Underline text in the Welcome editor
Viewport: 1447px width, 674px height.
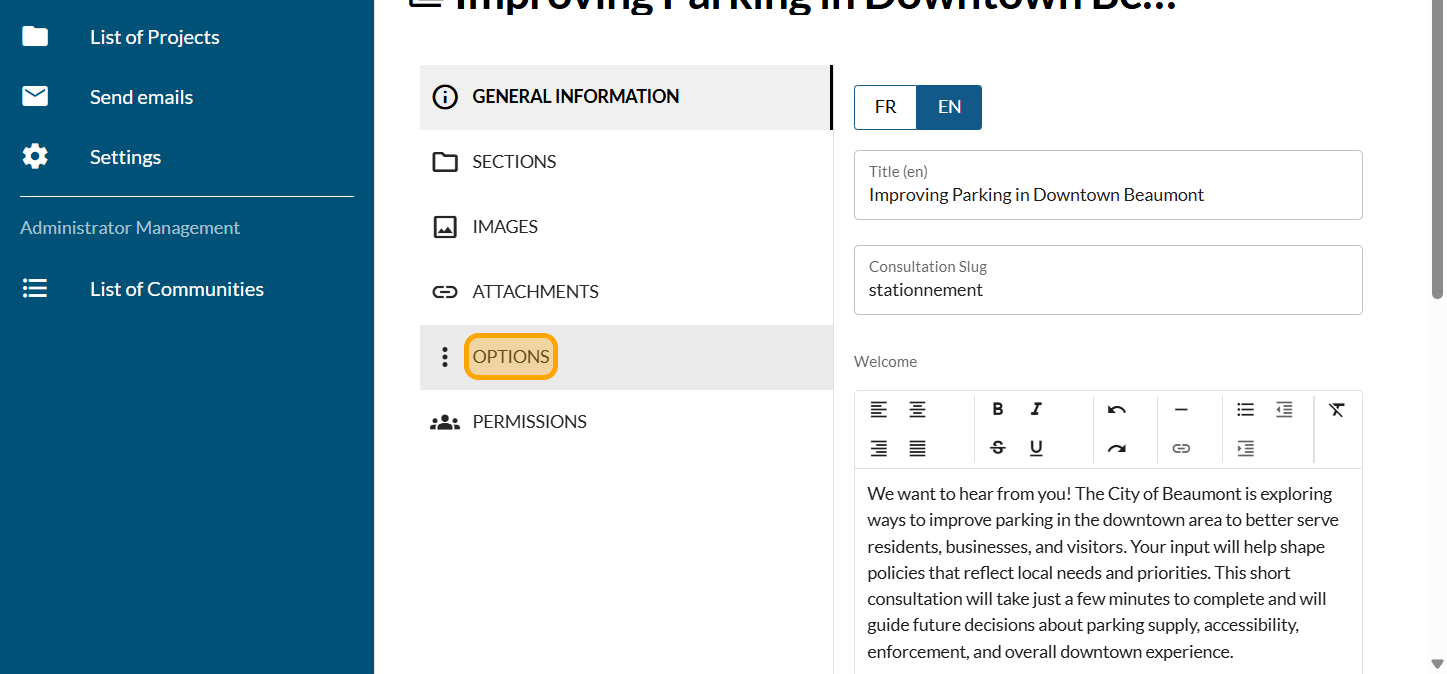(1036, 448)
